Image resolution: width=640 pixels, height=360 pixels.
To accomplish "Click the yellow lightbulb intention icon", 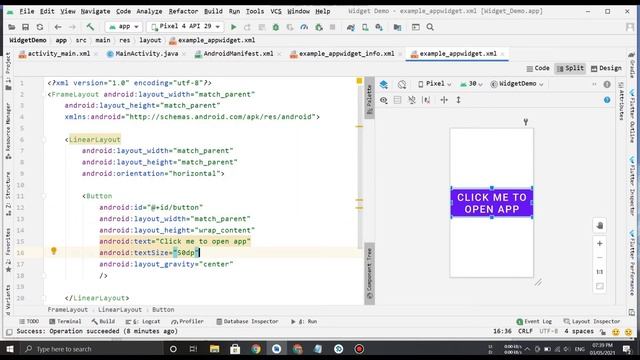I will coord(53,251).
